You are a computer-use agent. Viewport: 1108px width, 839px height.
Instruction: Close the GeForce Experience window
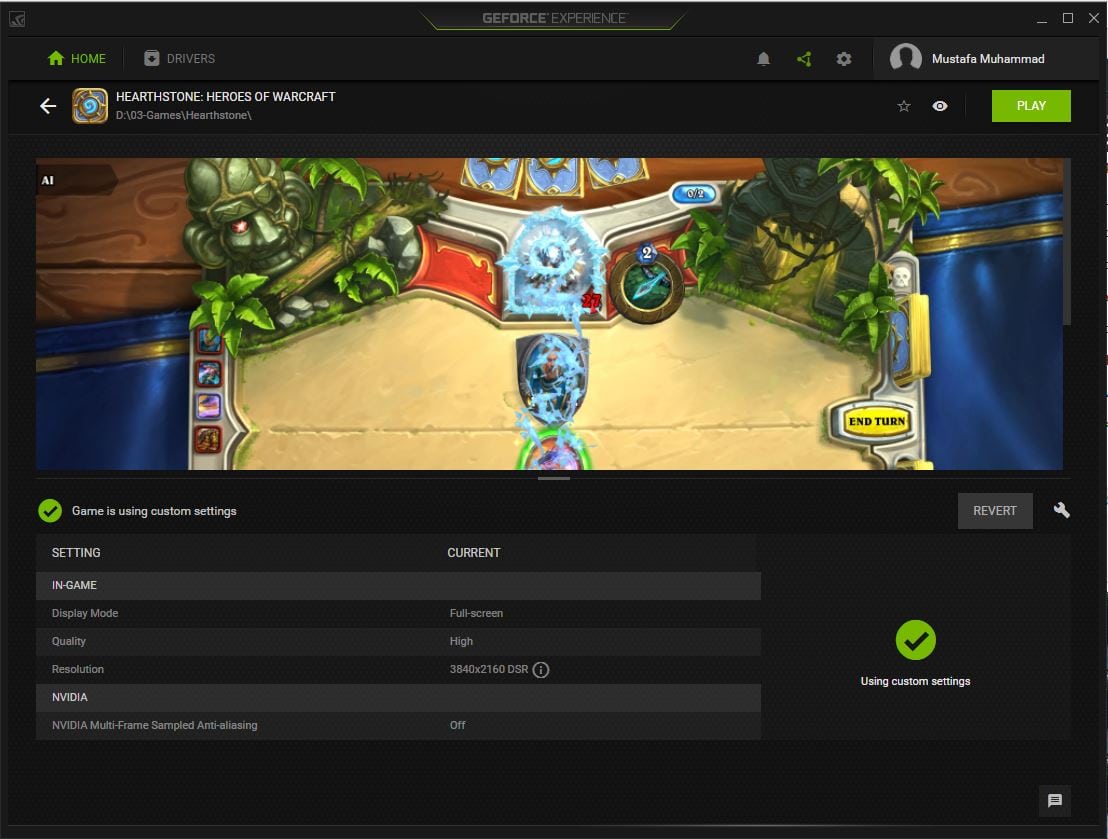point(1094,18)
